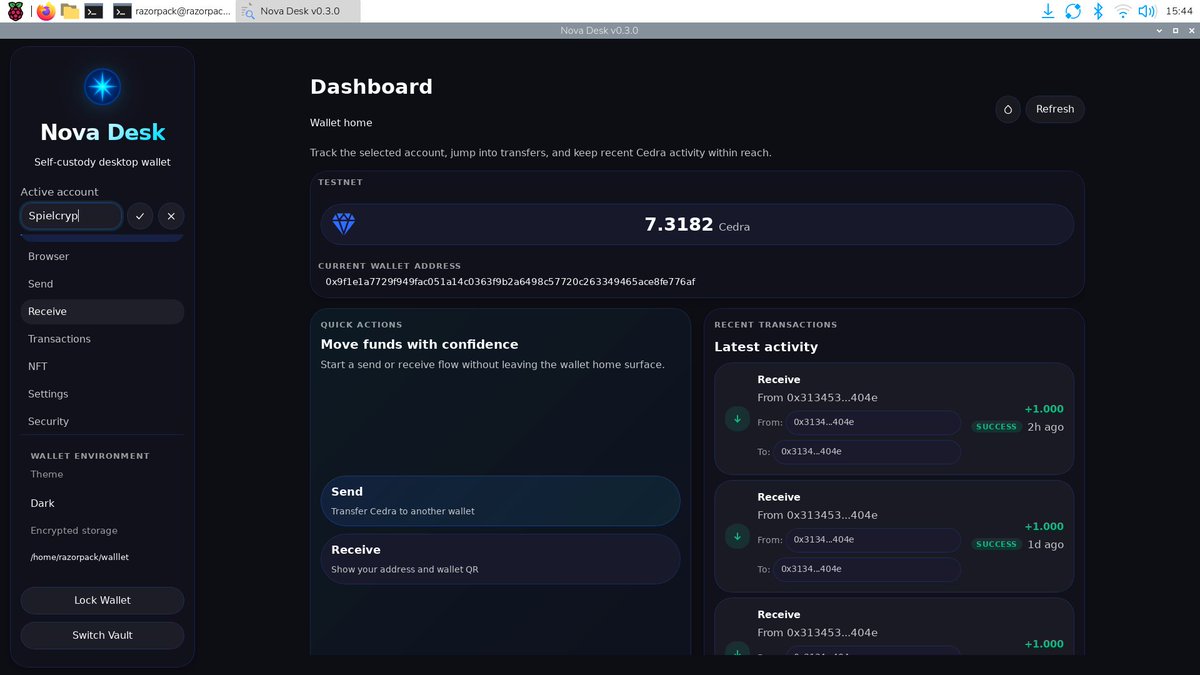Select Receive in the sidebar
This screenshot has width=1200, height=675.
pyautogui.click(x=102, y=311)
